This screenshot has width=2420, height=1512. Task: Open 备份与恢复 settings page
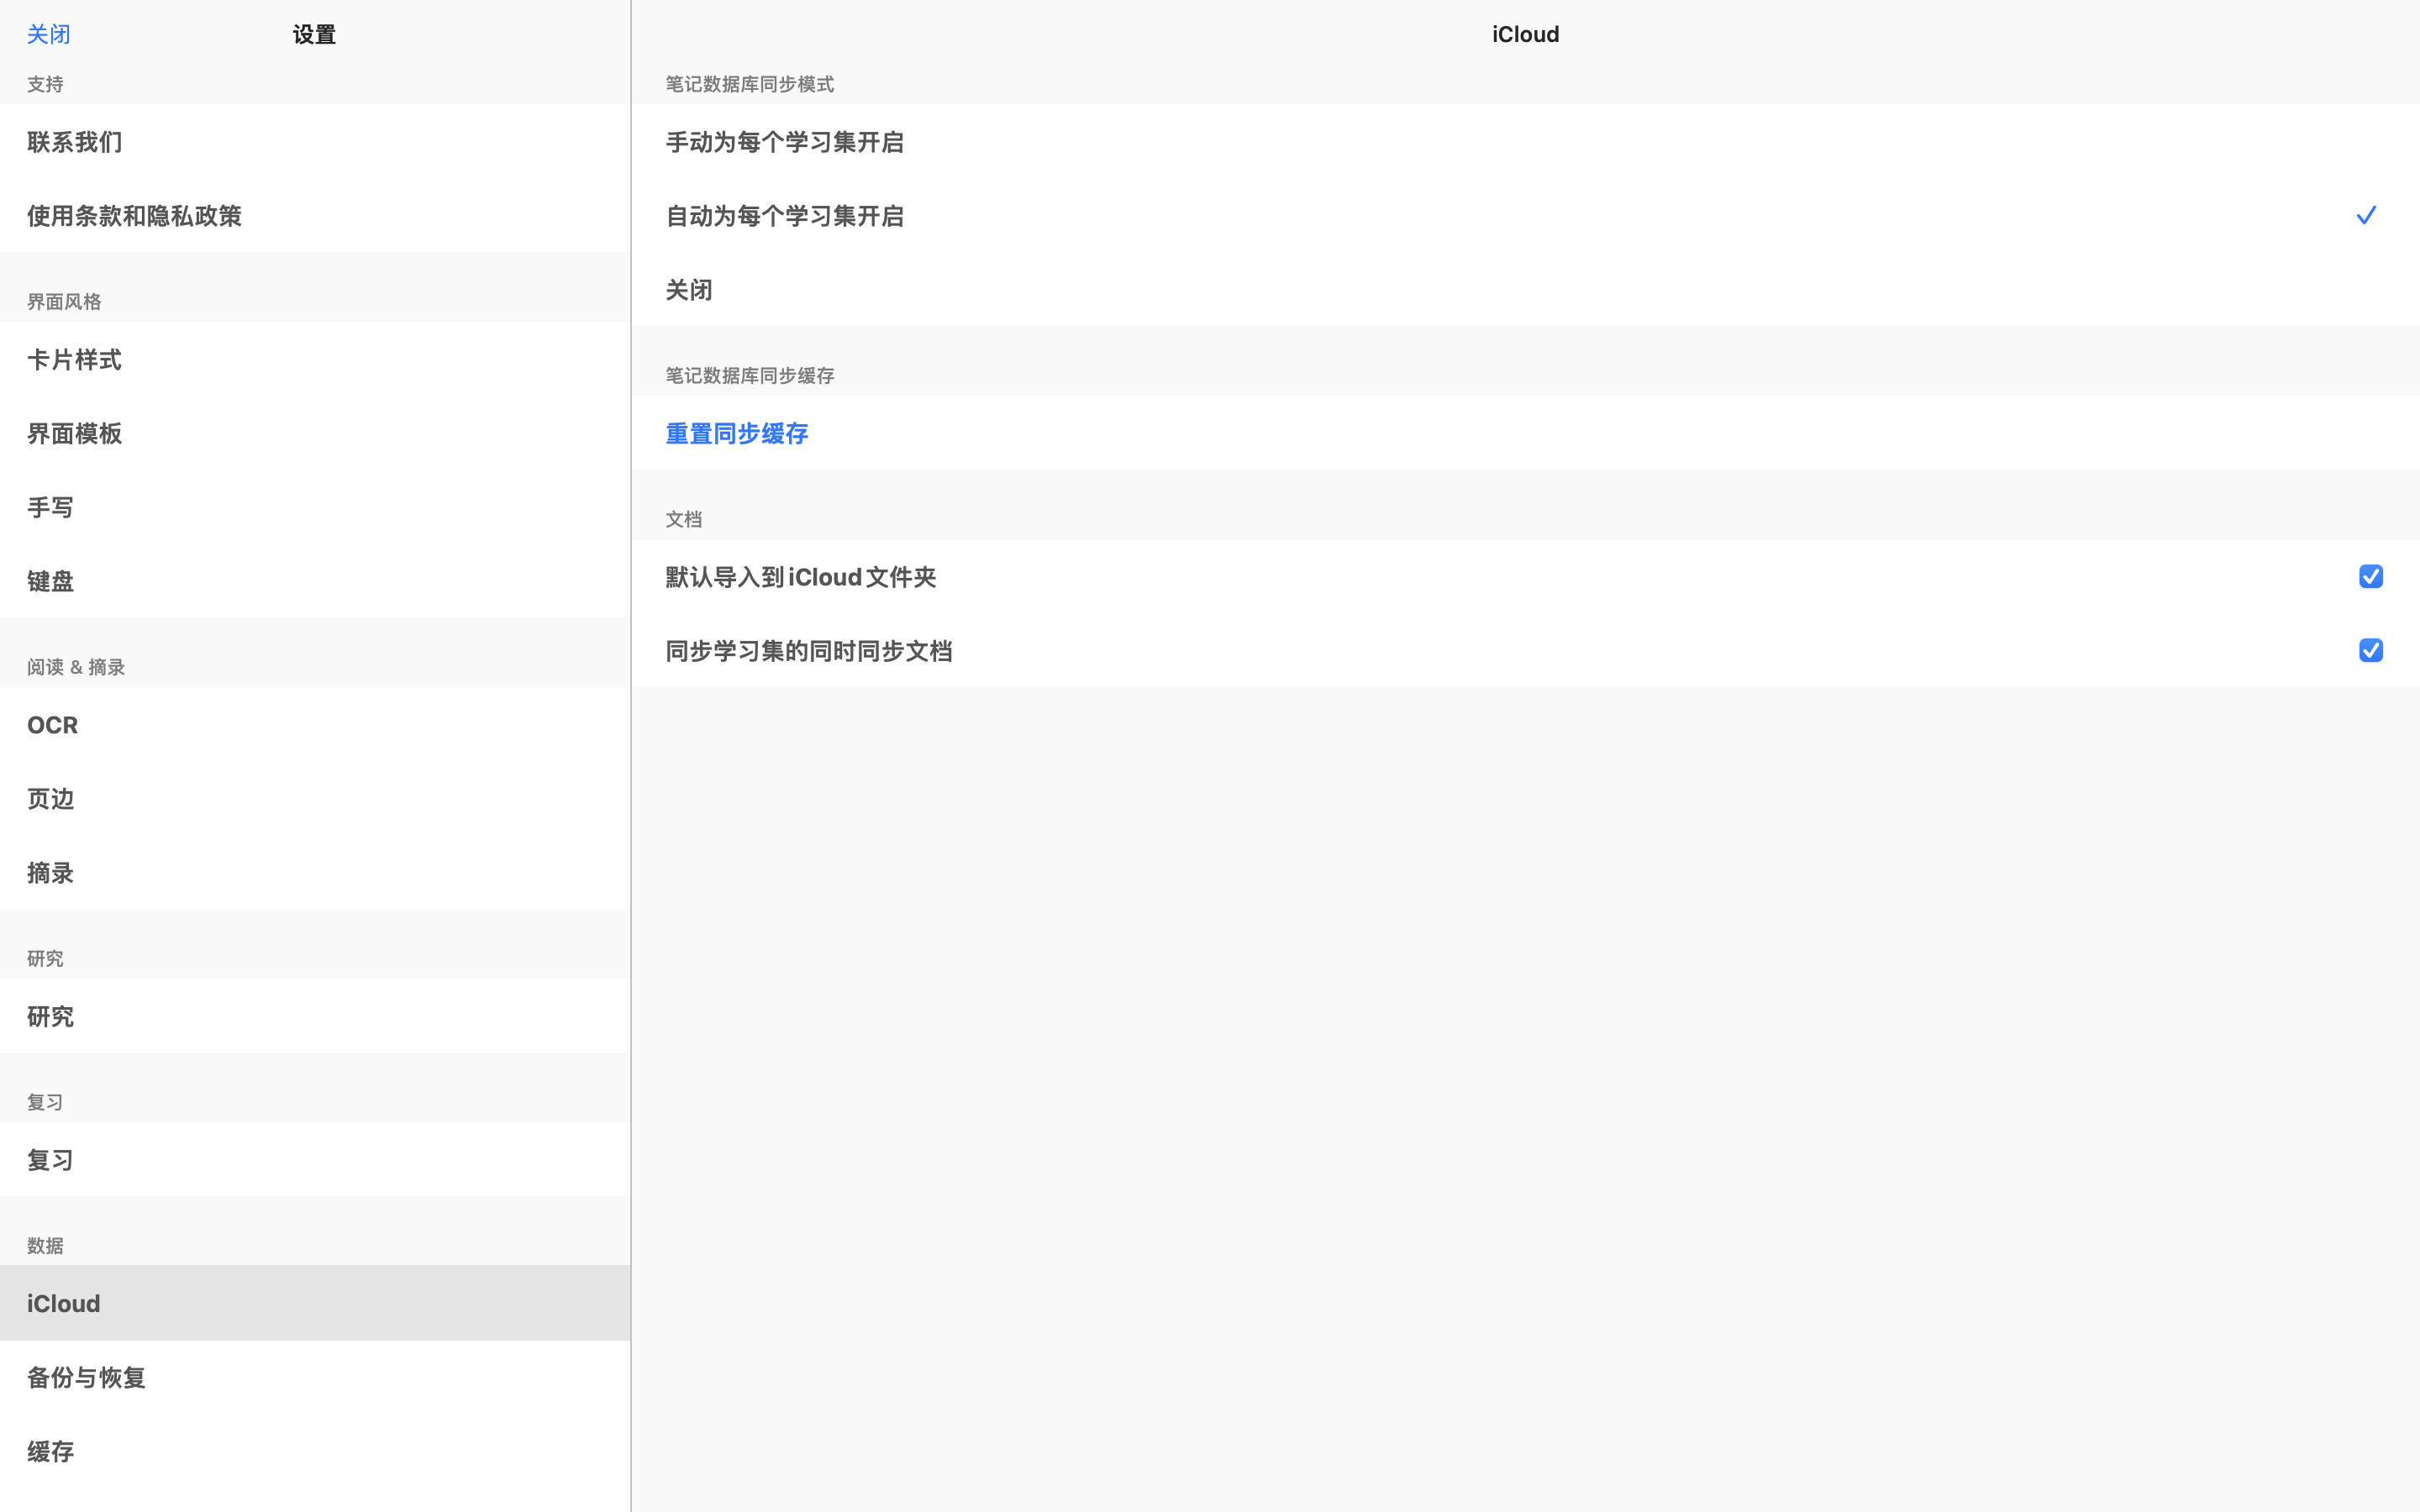pyautogui.click(x=87, y=1377)
